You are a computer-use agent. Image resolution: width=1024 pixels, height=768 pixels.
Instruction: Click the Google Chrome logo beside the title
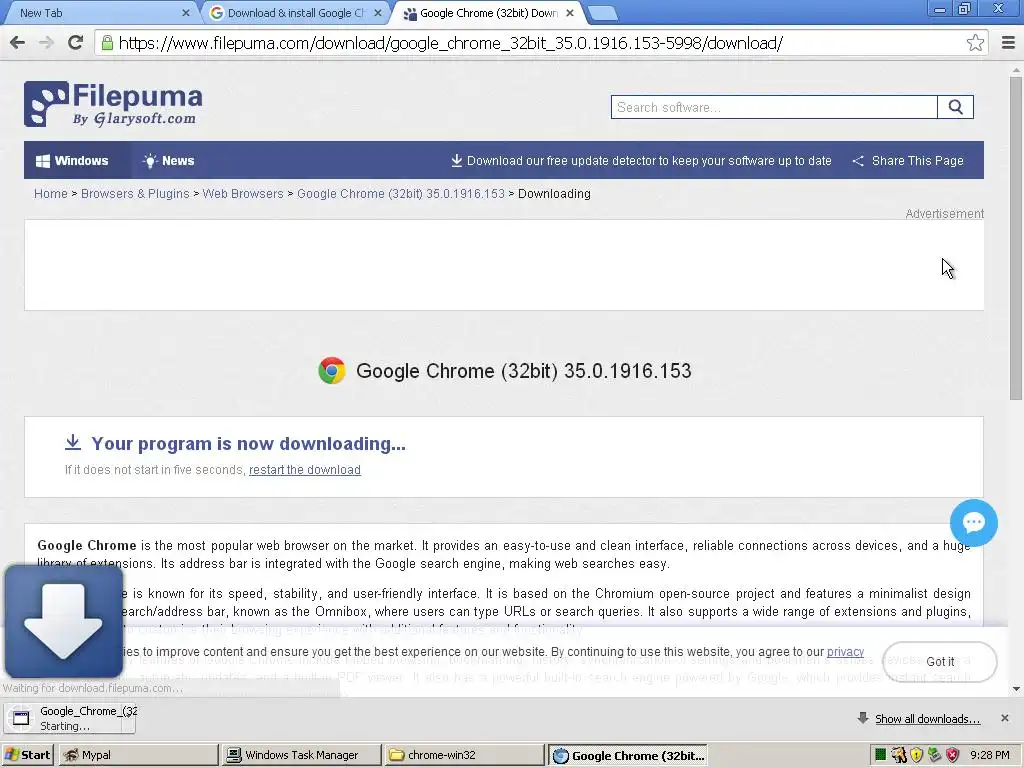coord(332,371)
